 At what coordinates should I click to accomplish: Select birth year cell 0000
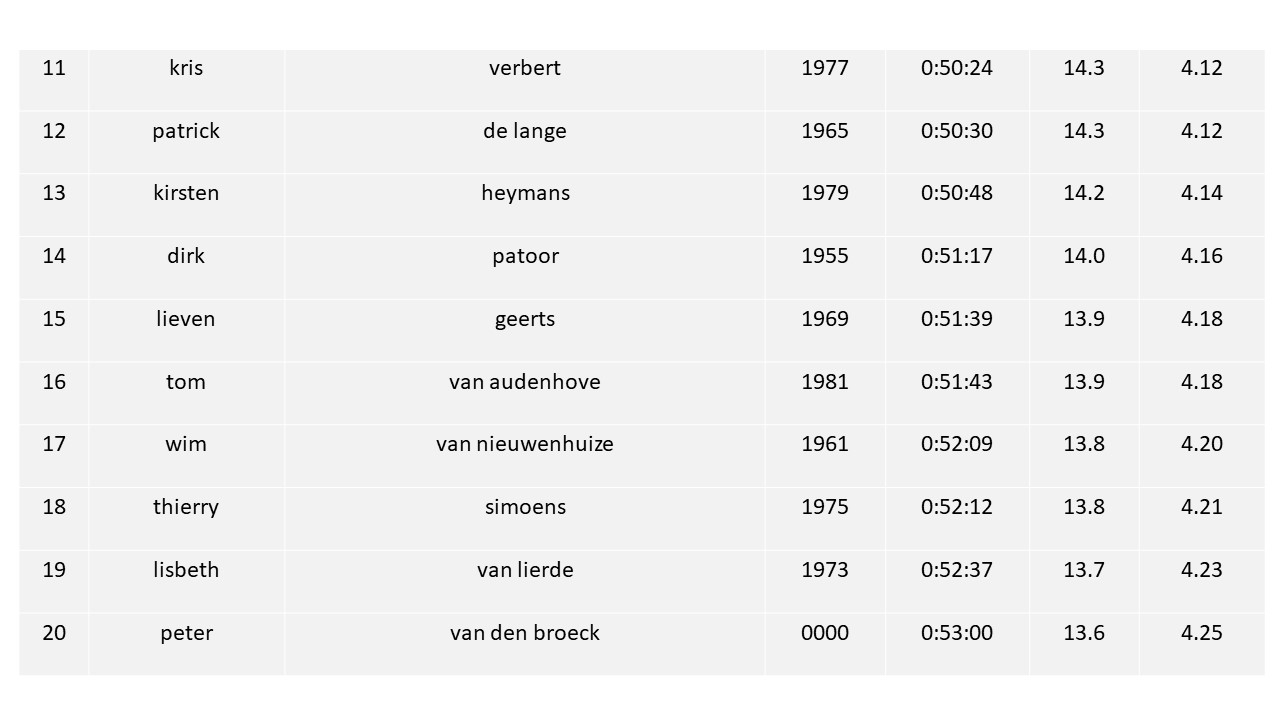(x=825, y=644)
